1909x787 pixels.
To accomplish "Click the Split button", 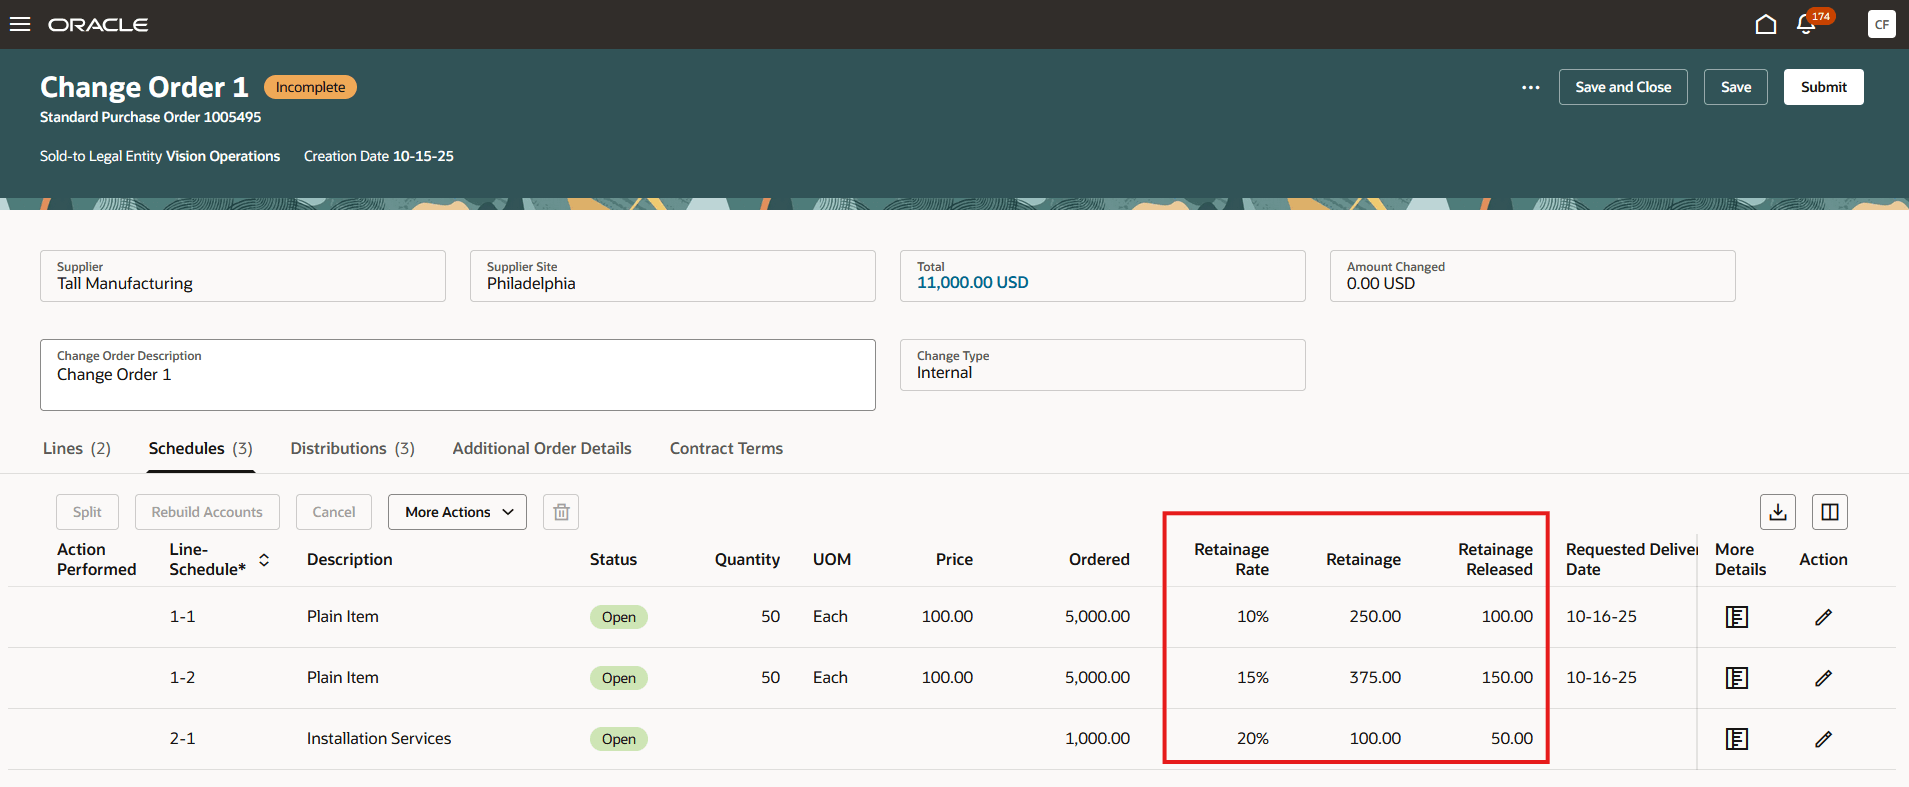I will tap(87, 512).
